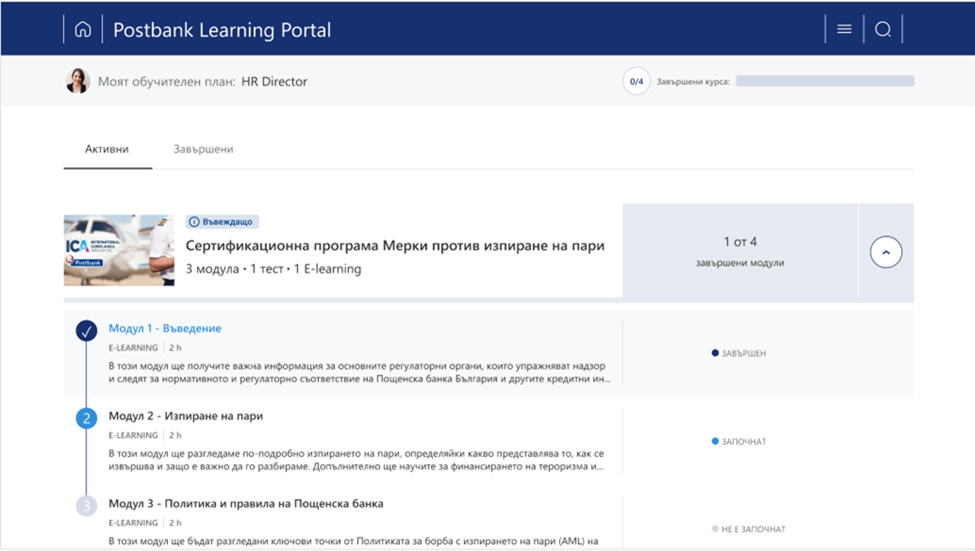Click the 0/4 completed courses counter
The image size is (975, 551).
click(x=636, y=81)
